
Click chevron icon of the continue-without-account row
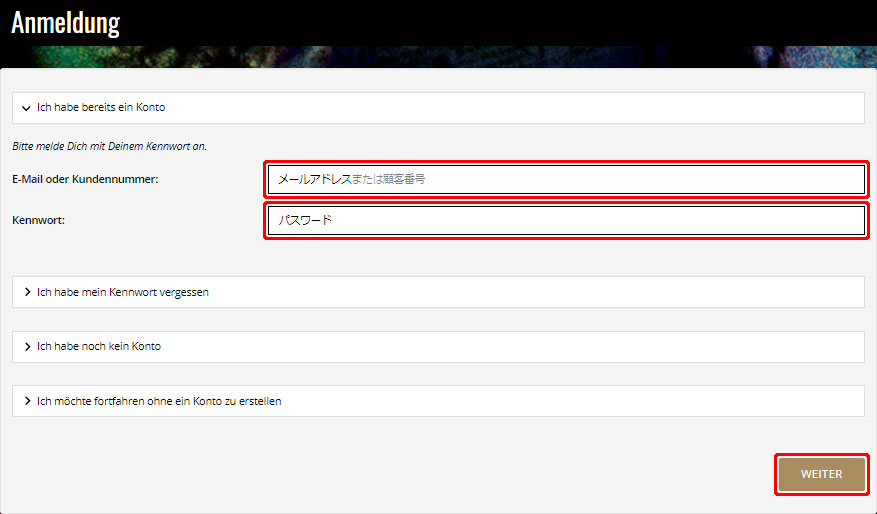coord(27,401)
